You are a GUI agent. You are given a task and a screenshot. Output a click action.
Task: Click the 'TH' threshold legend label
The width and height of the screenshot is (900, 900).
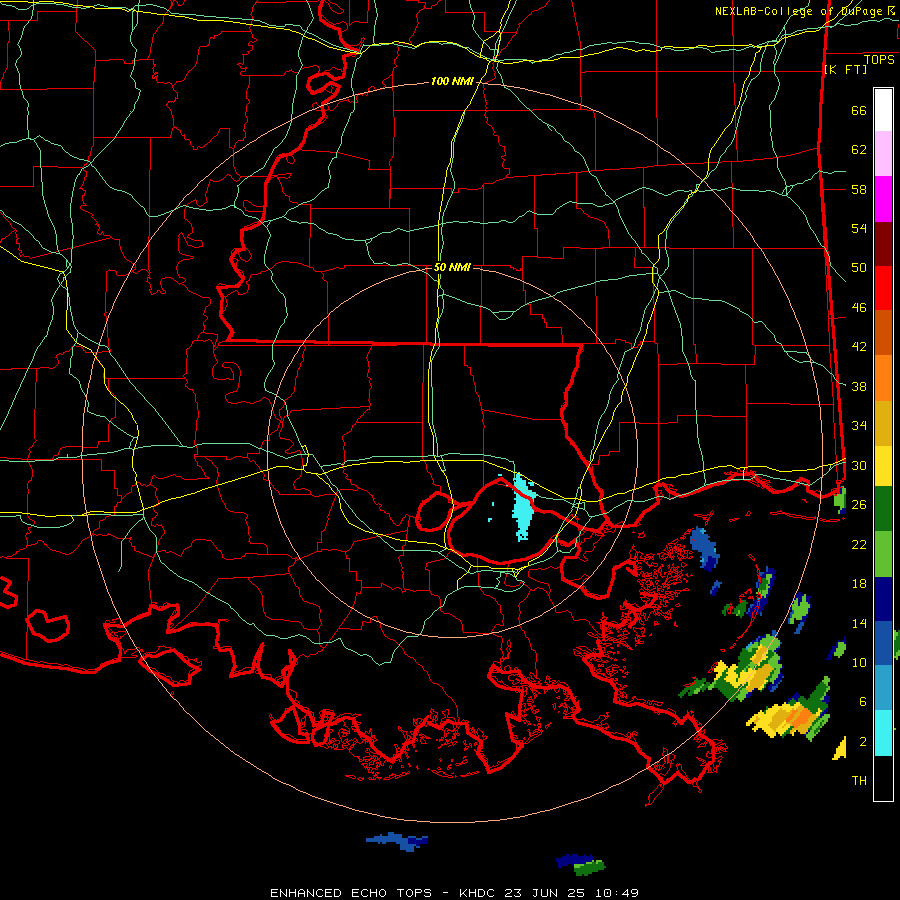point(859,781)
